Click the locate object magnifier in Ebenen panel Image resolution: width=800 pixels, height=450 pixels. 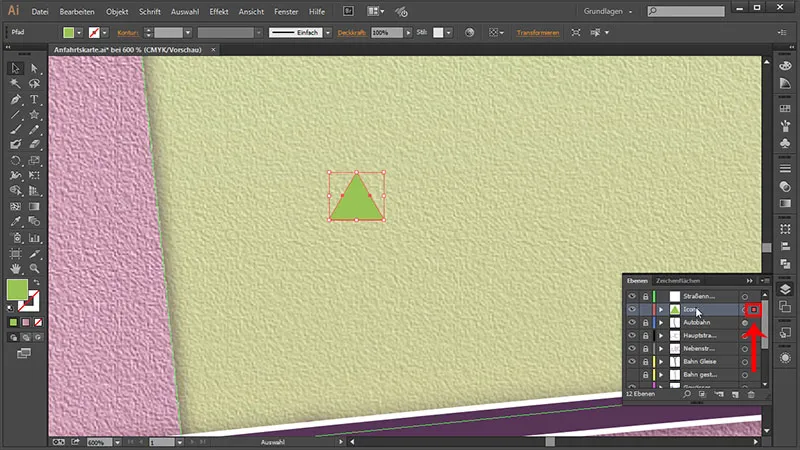point(687,394)
